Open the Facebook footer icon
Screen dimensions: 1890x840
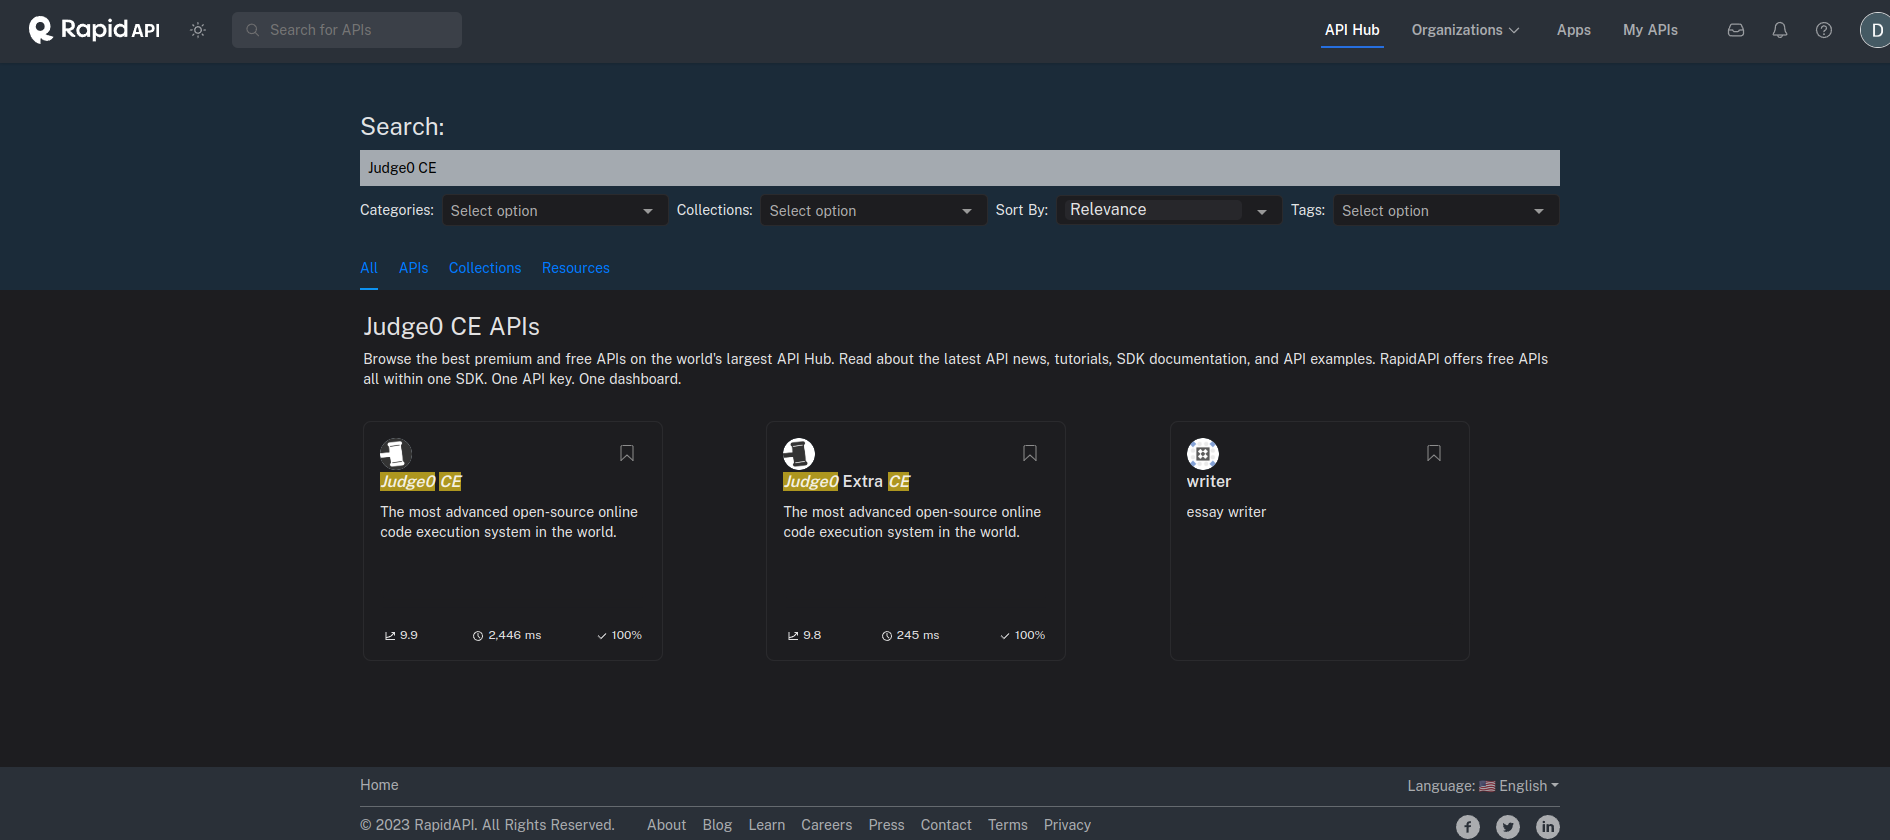1468,827
